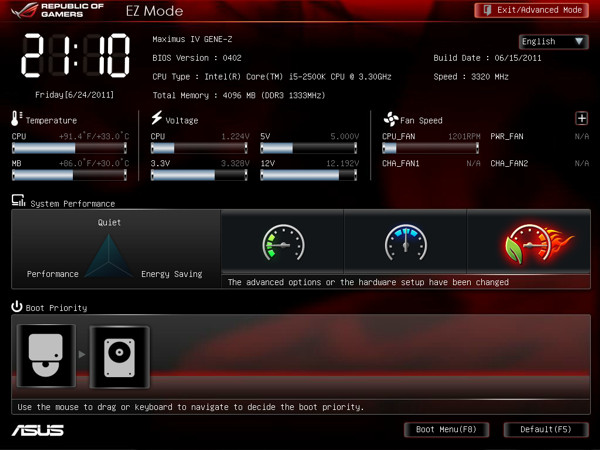Open Boot Menu(F8)
The image size is (600, 450).
(x=446, y=429)
